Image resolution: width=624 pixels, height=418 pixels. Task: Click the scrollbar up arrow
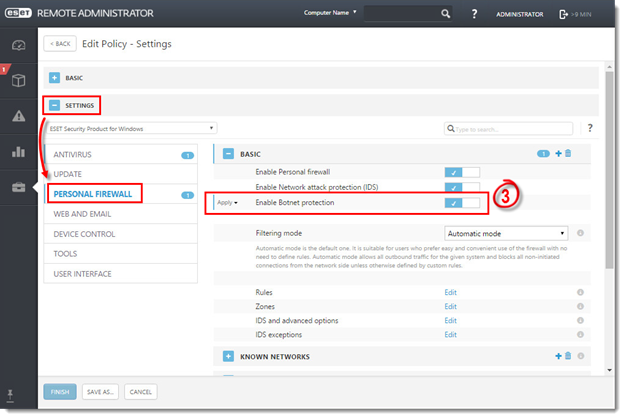coord(609,66)
